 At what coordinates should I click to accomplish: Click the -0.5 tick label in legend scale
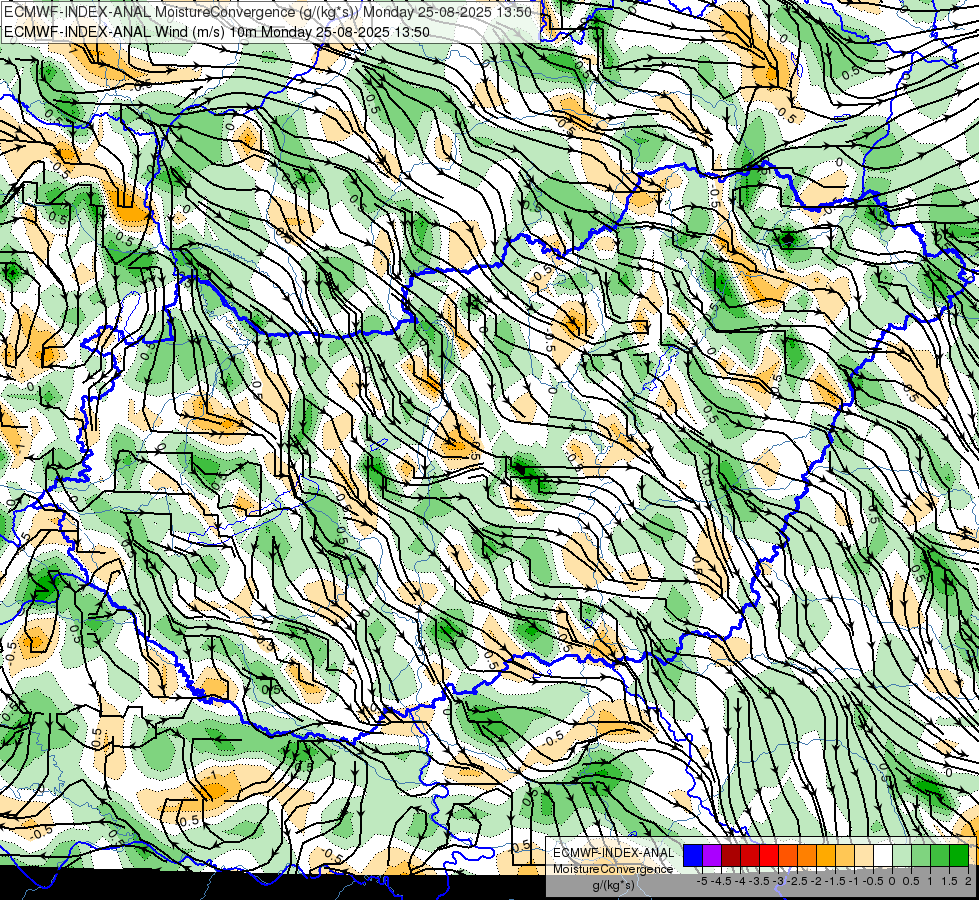coord(873,881)
